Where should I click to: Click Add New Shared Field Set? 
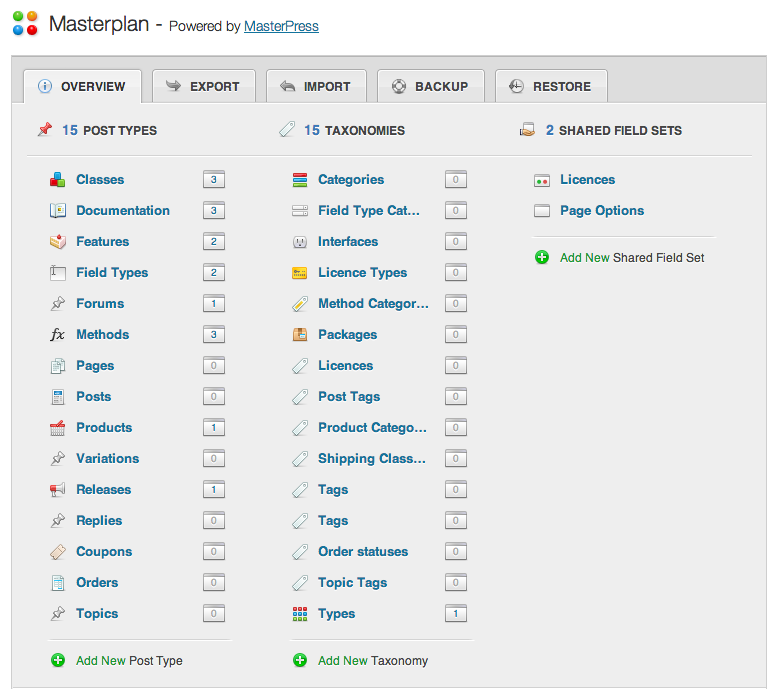point(632,257)
